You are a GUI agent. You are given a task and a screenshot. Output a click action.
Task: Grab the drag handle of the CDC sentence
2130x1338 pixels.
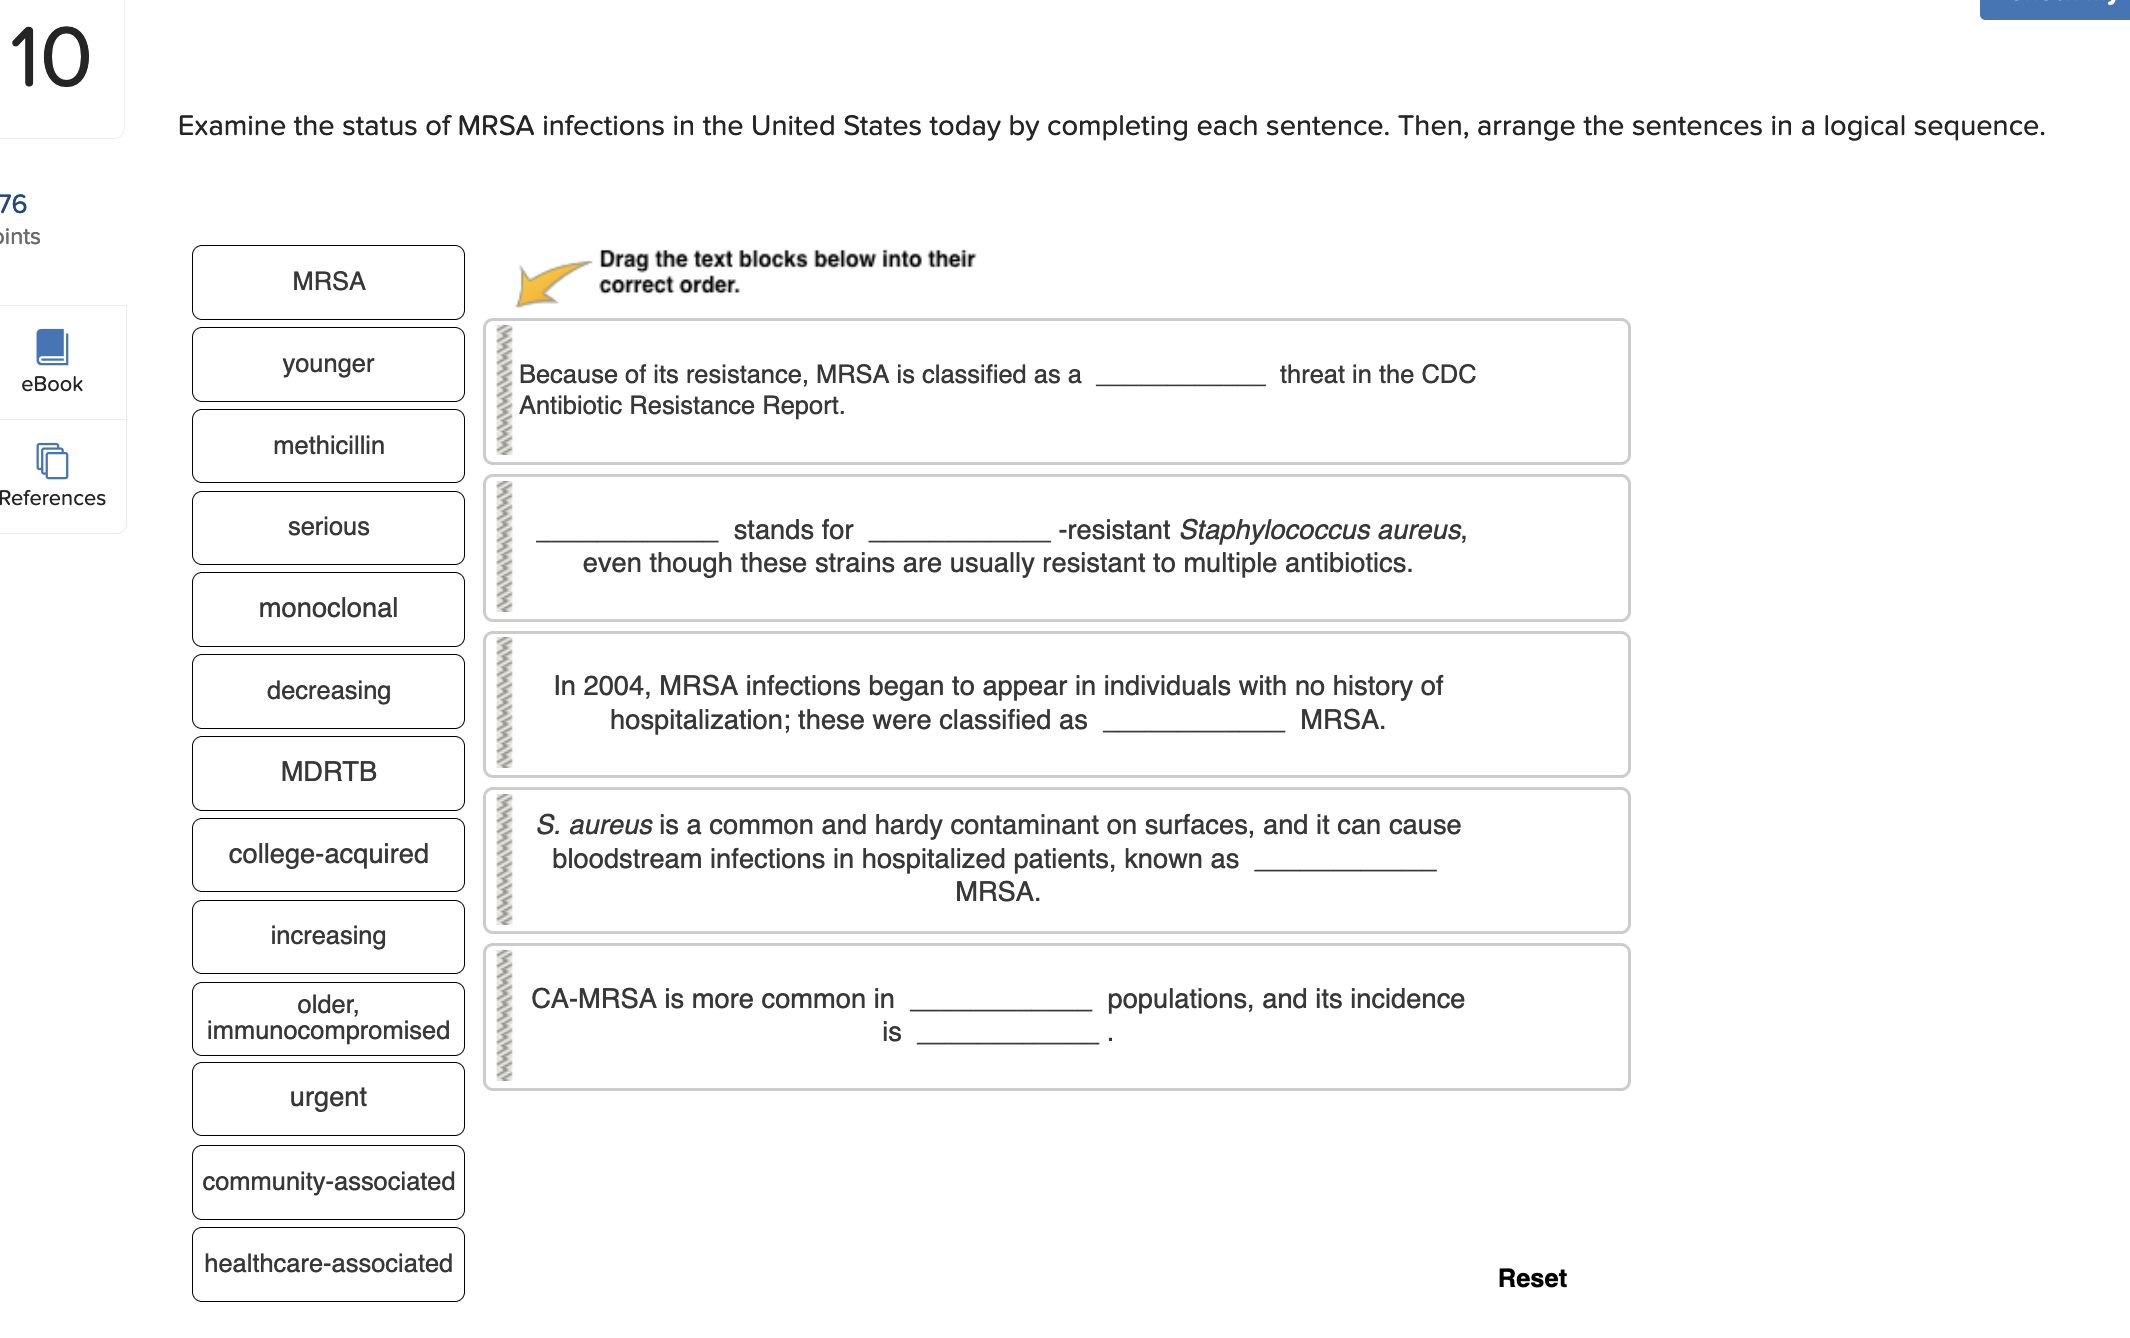(x=505, y=391)
